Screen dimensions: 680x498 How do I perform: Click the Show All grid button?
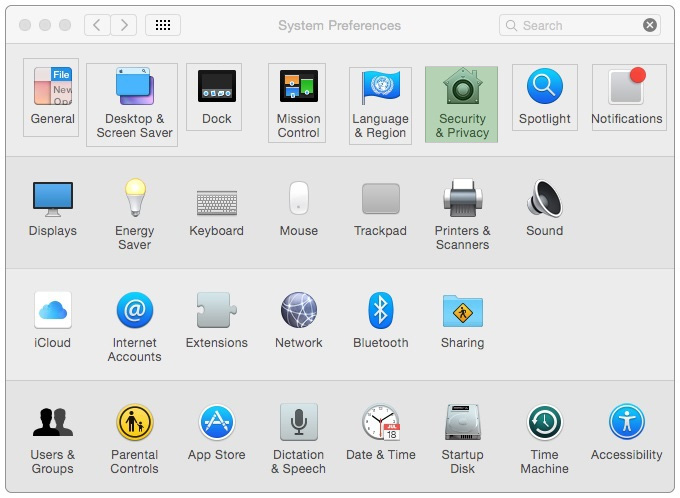(x=163, y=25)
